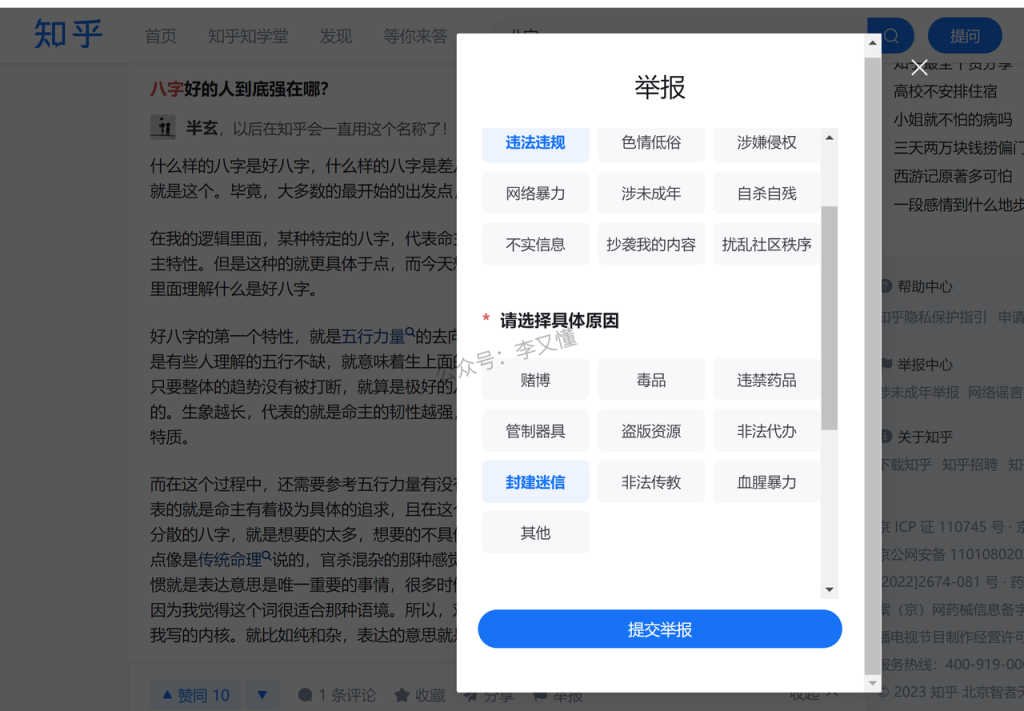The image size is (1024, 711).
Task: Choose 管制器具 as specific reason
Action: [535, 430]
